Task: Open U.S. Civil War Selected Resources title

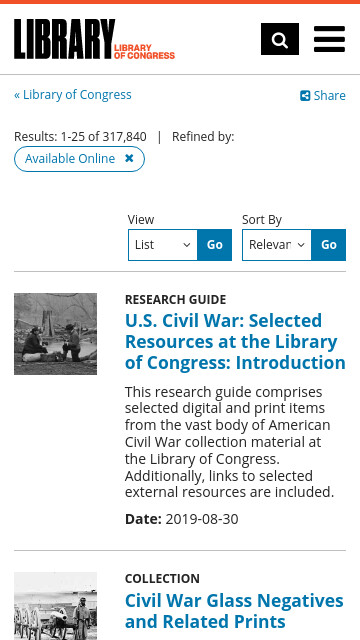Action: click(235, 342)
